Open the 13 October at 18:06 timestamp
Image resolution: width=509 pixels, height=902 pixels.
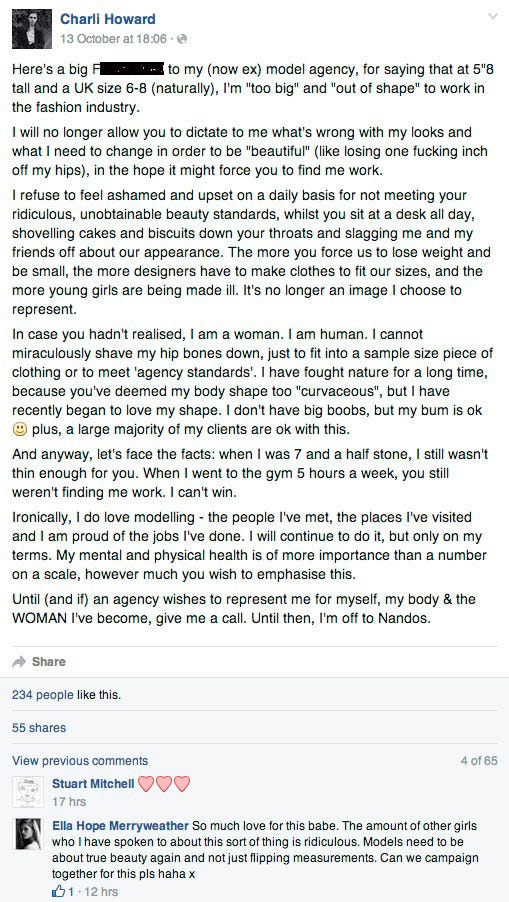click(113, 39)
